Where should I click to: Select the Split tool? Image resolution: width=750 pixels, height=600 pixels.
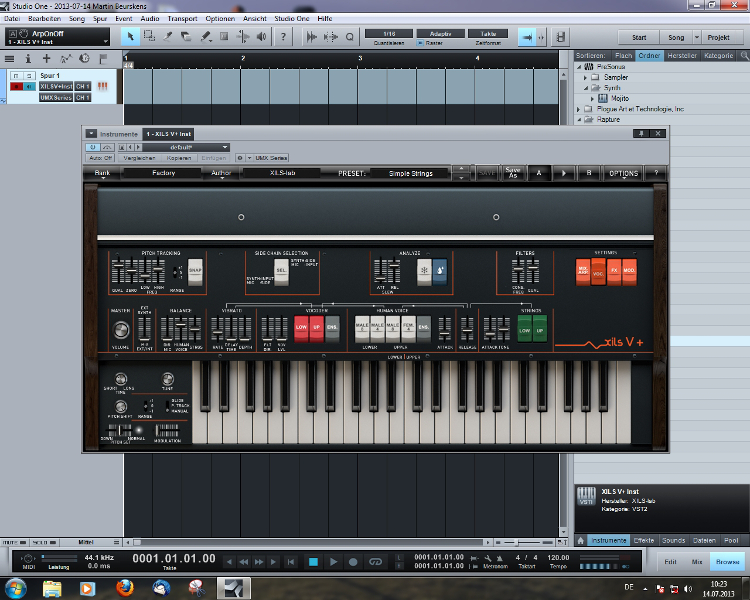(x=167, y=36)
